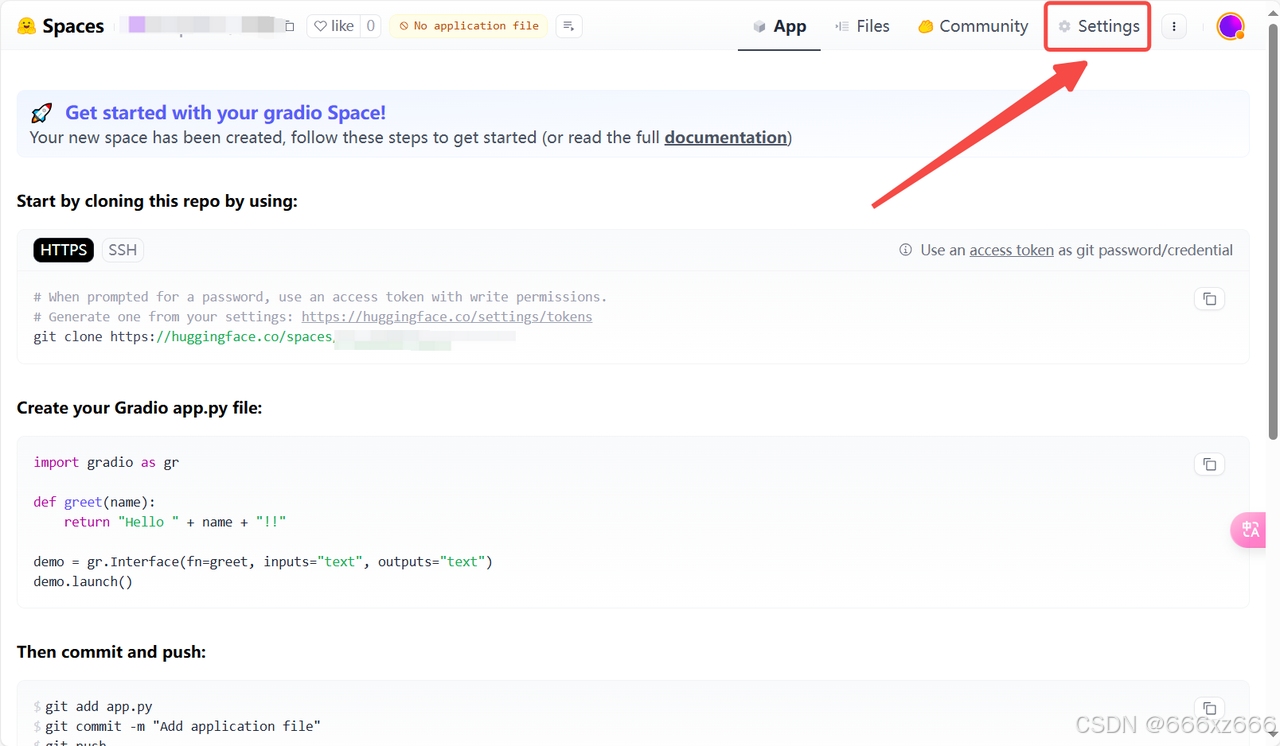This screenshot has height=746, width=1280.
Task: Open the logs list icon button
Action: point(568,26)
